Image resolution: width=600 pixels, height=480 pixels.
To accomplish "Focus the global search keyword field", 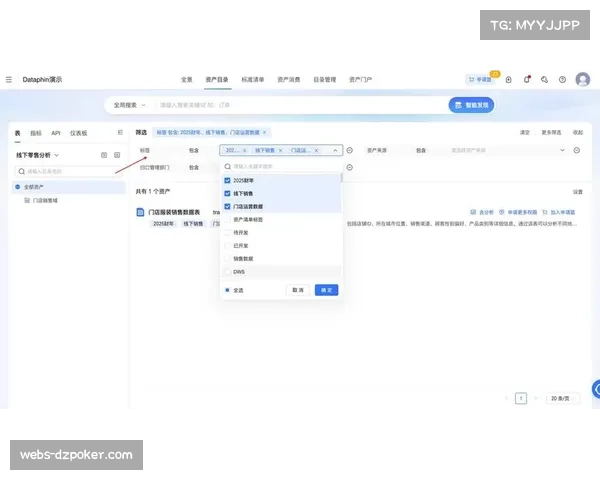I will tap(301, 105).
